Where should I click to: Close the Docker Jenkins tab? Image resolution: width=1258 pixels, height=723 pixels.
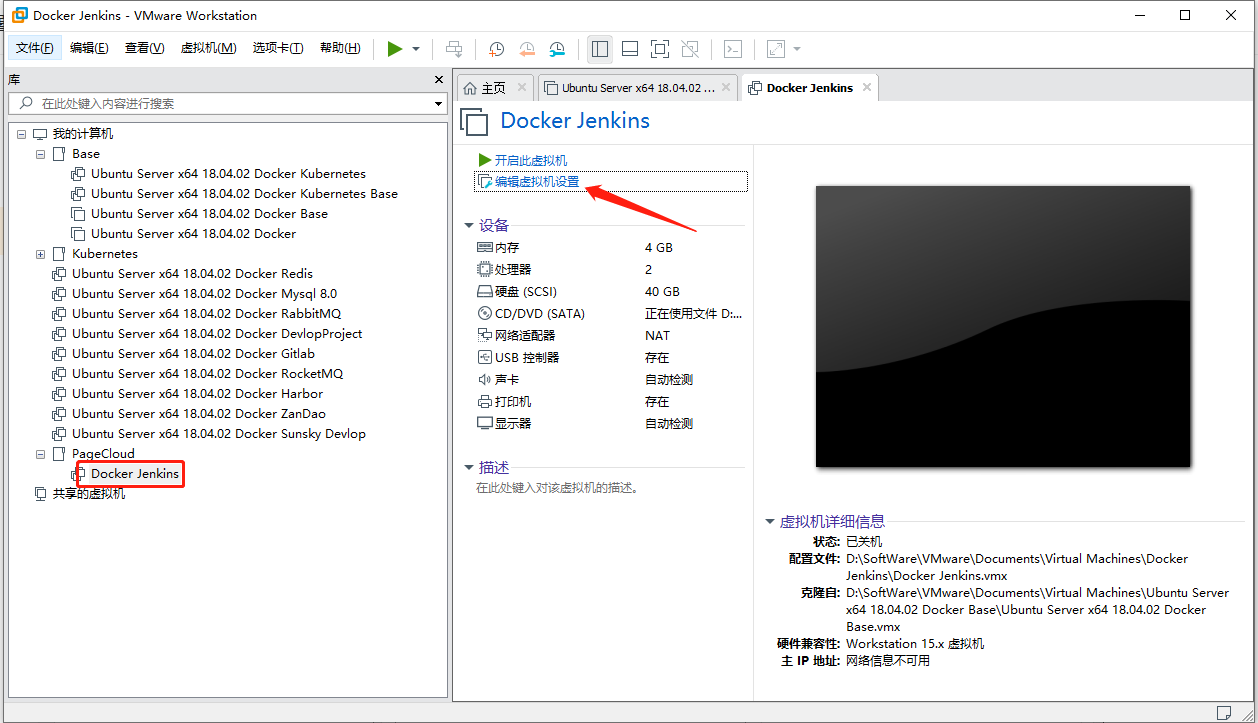point(867,88)
